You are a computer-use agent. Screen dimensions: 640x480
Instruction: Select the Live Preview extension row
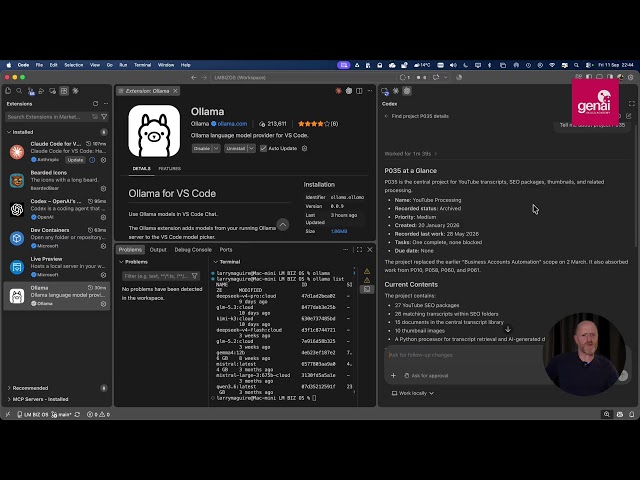[x=57, y=267]
